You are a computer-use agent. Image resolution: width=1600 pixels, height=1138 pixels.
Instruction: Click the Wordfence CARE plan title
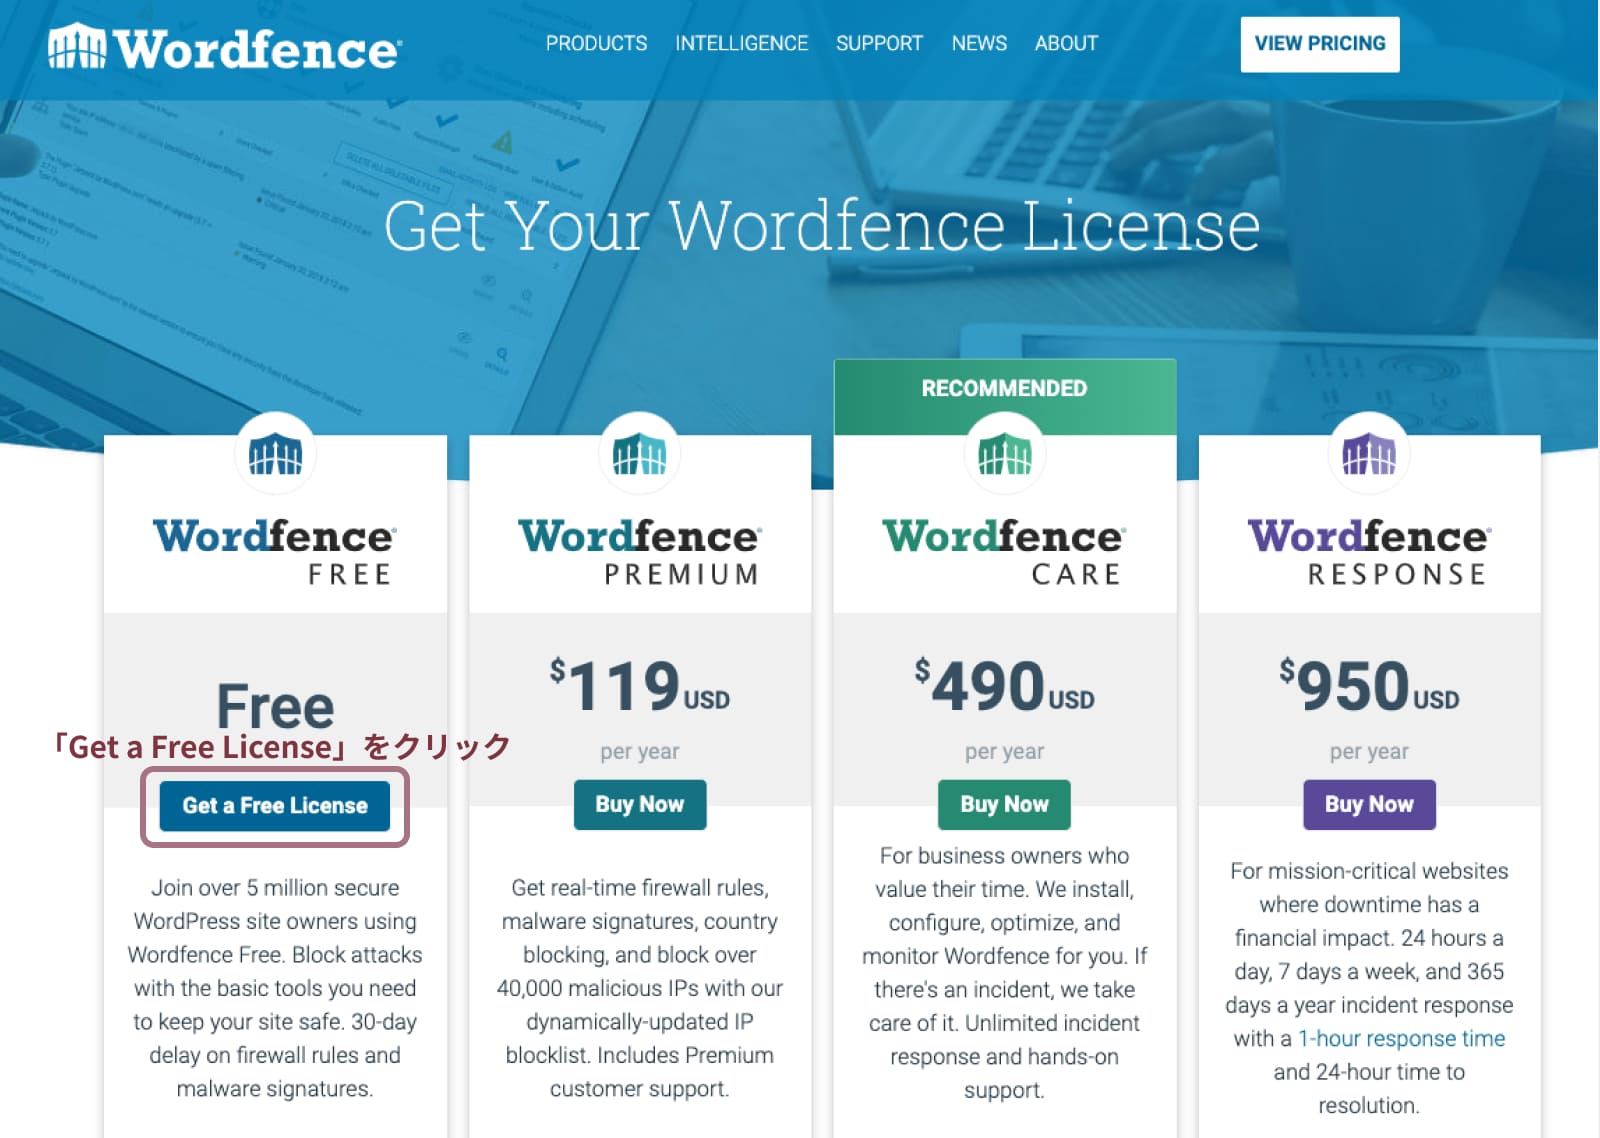click(1004, 551)
